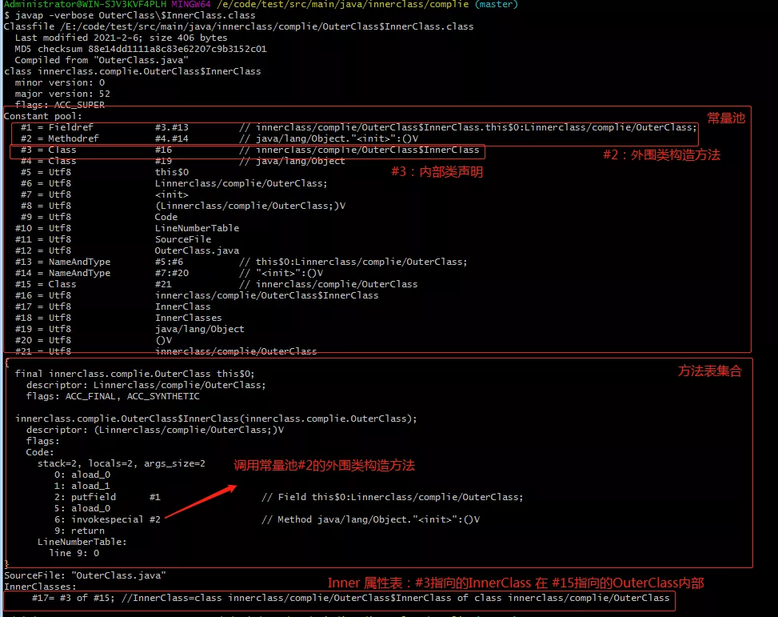Click the '// Method java/lang/Object."<init>":()V' bytecode comment

tap(371, 520)
